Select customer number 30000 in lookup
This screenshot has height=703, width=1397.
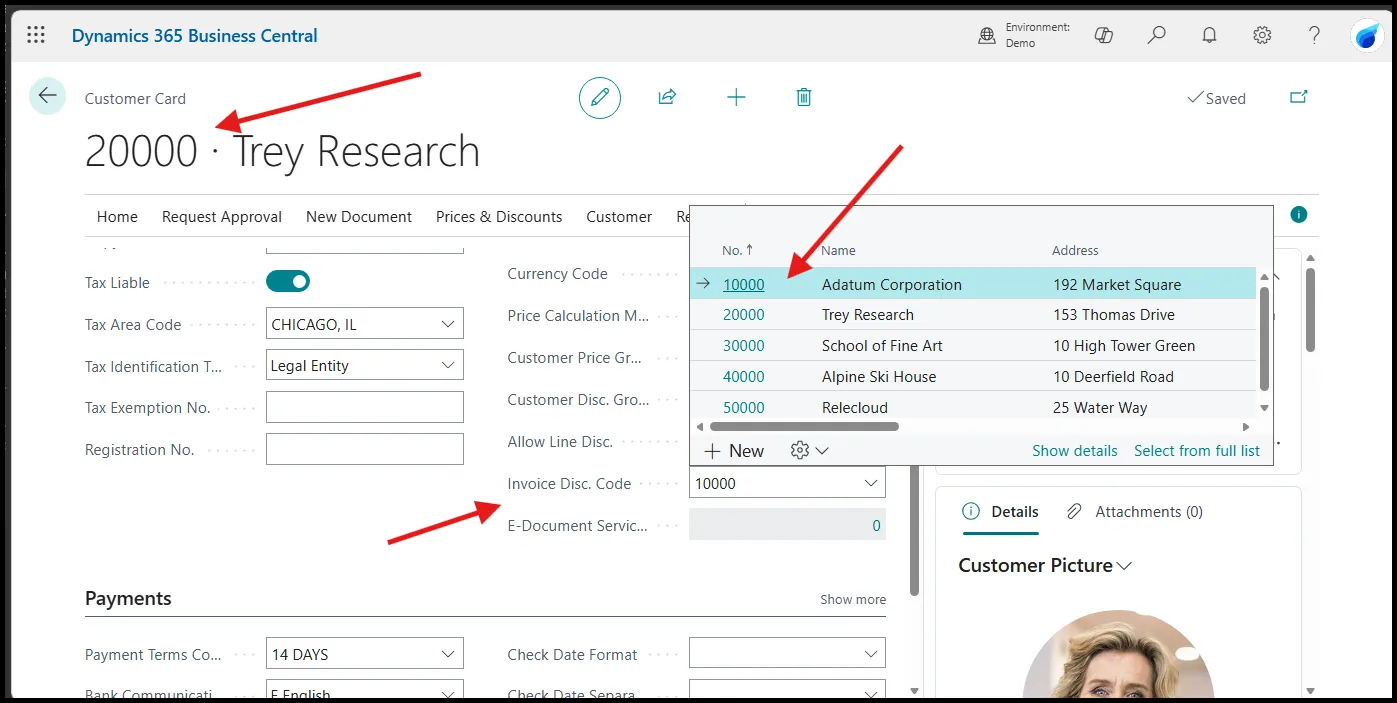(743, 345)
